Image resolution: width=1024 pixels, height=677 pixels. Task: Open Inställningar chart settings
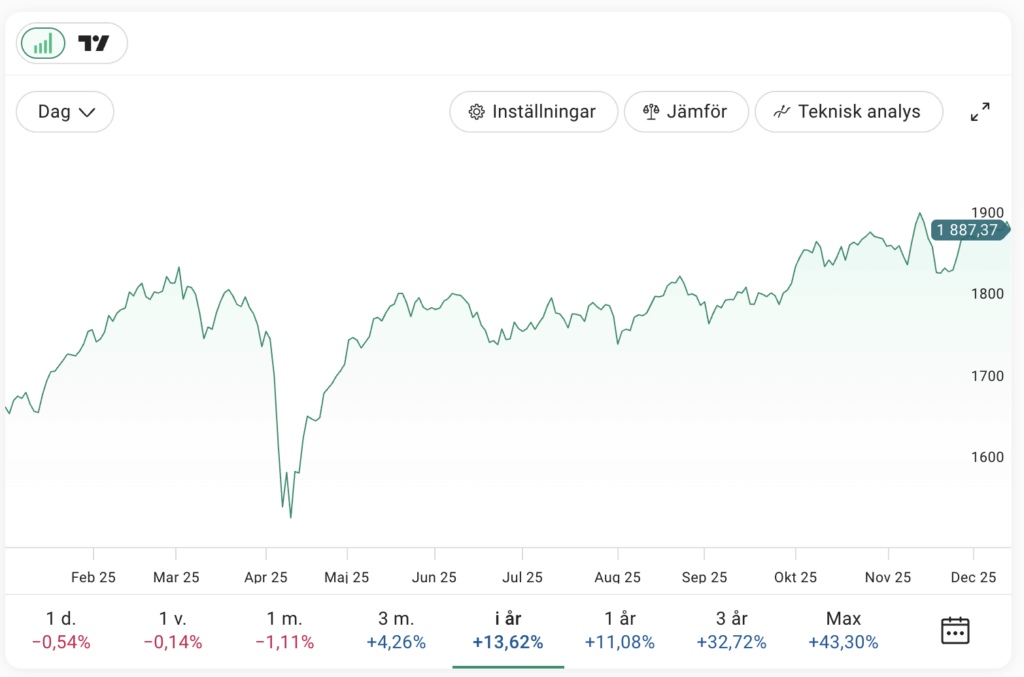532,112
